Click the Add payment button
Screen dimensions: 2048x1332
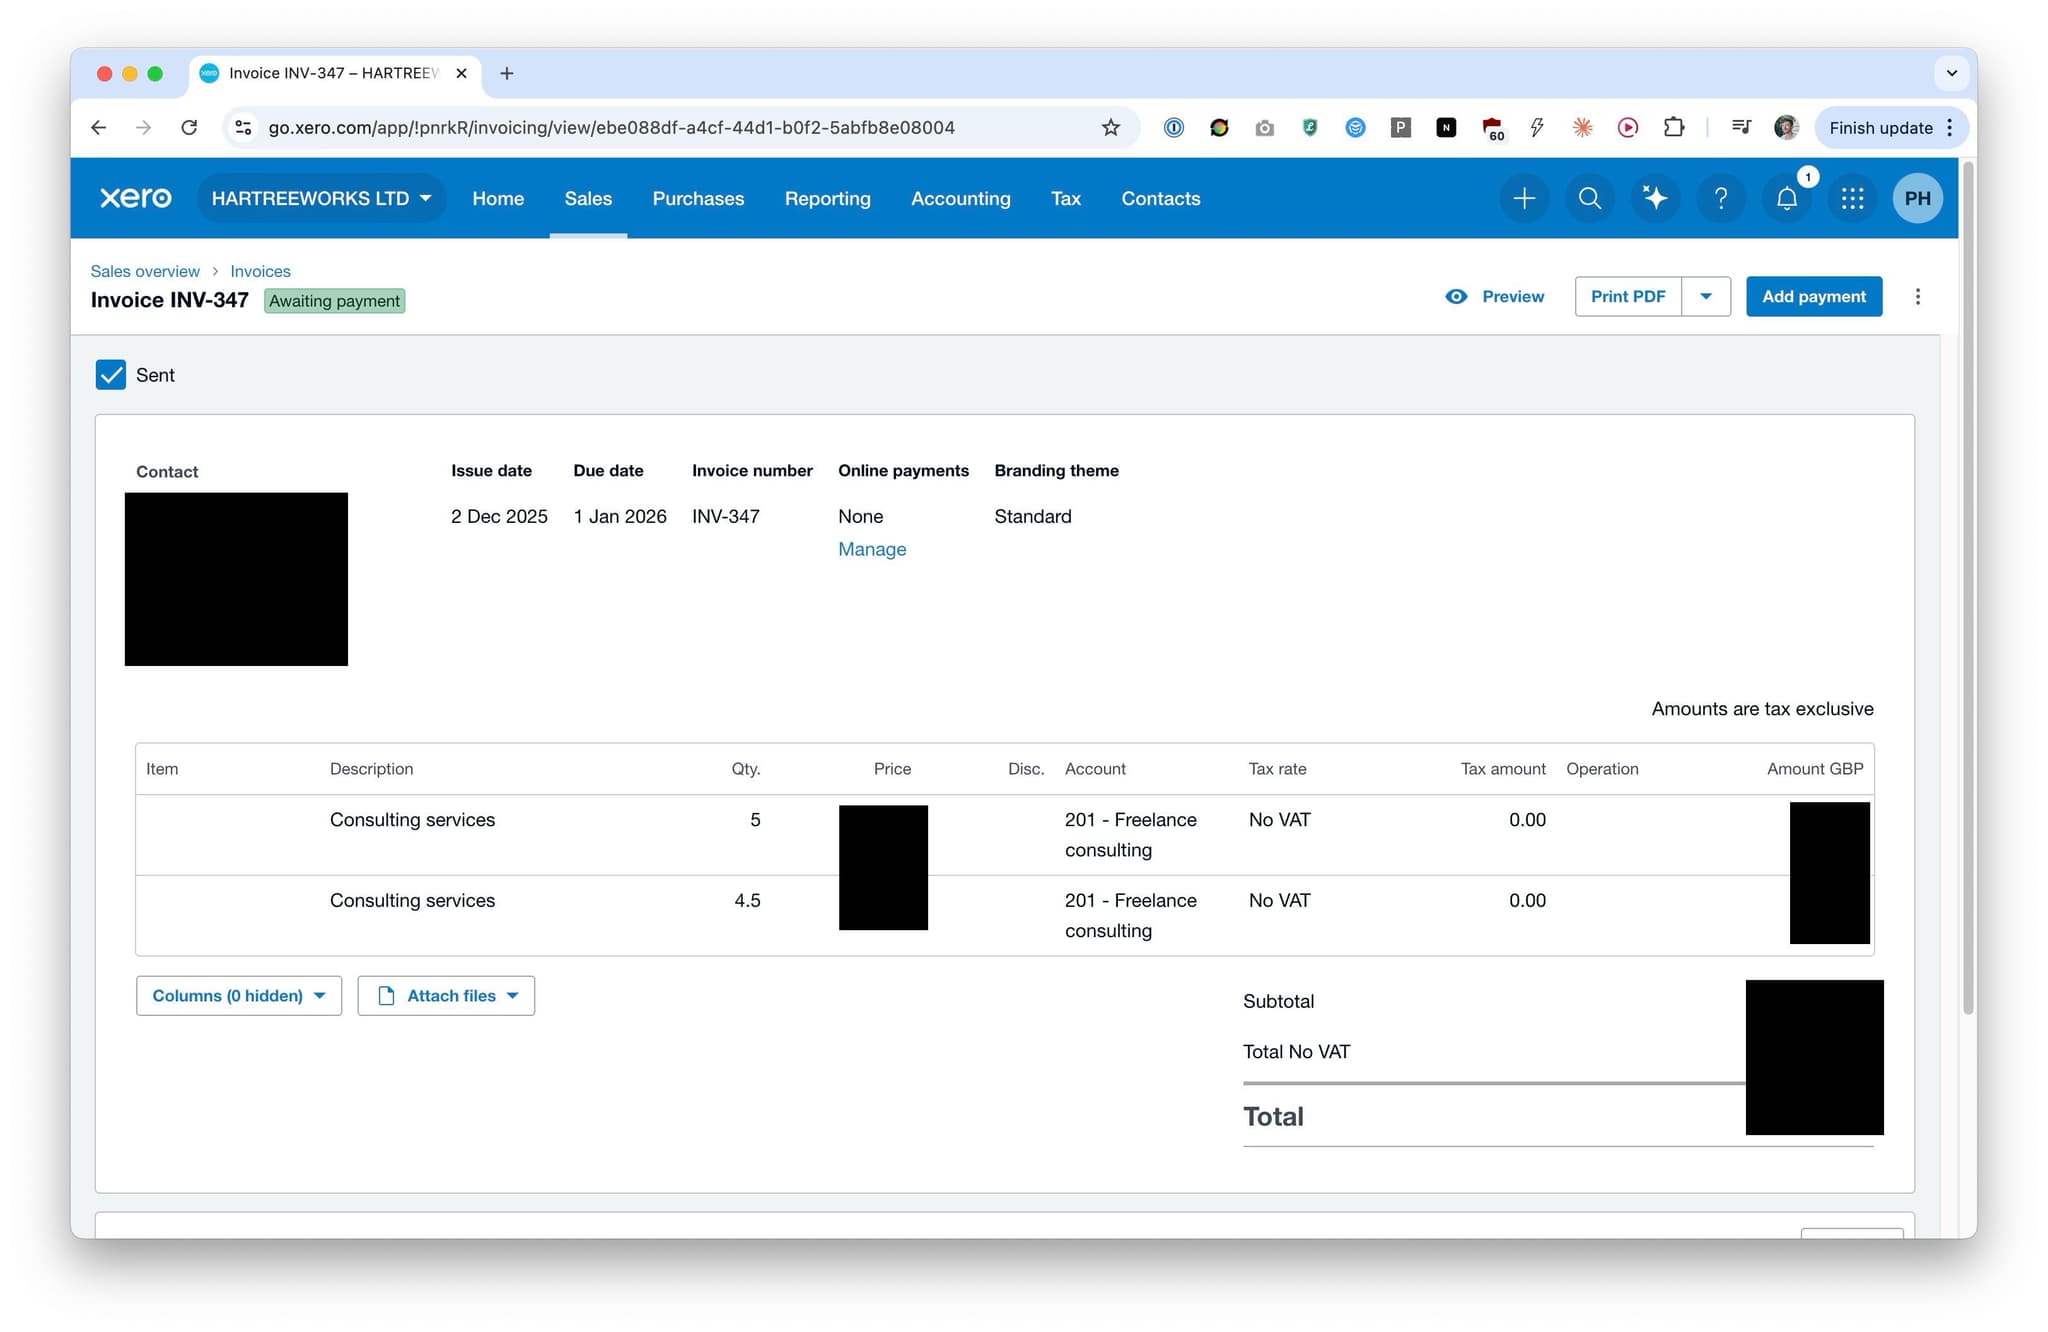1814,296
